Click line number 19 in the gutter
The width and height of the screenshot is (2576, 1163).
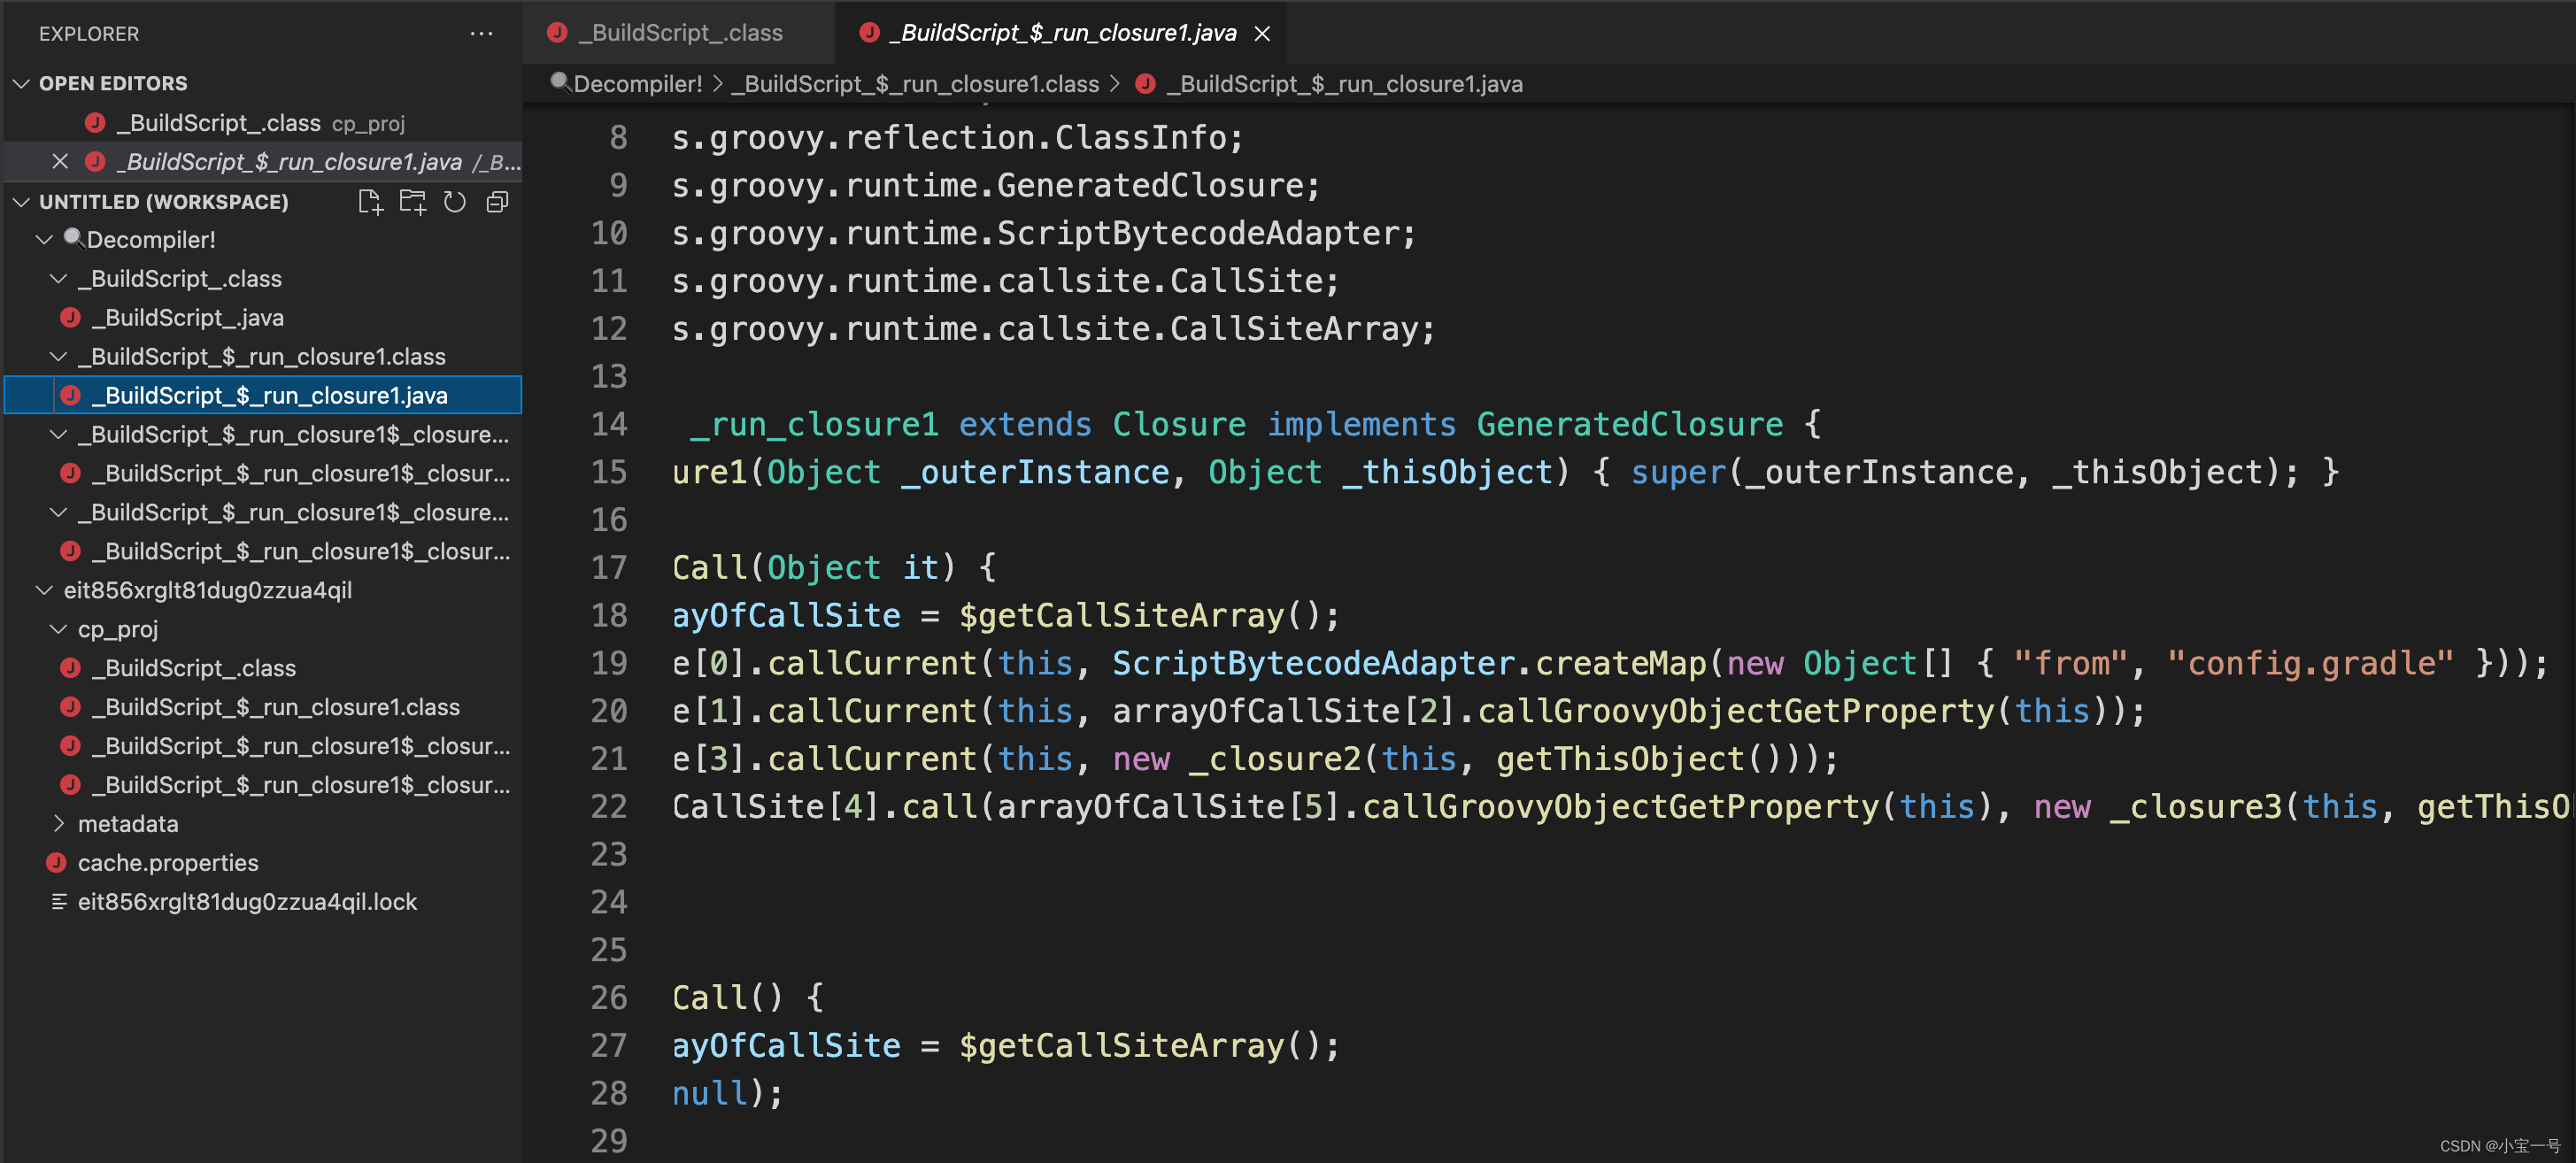608,663
